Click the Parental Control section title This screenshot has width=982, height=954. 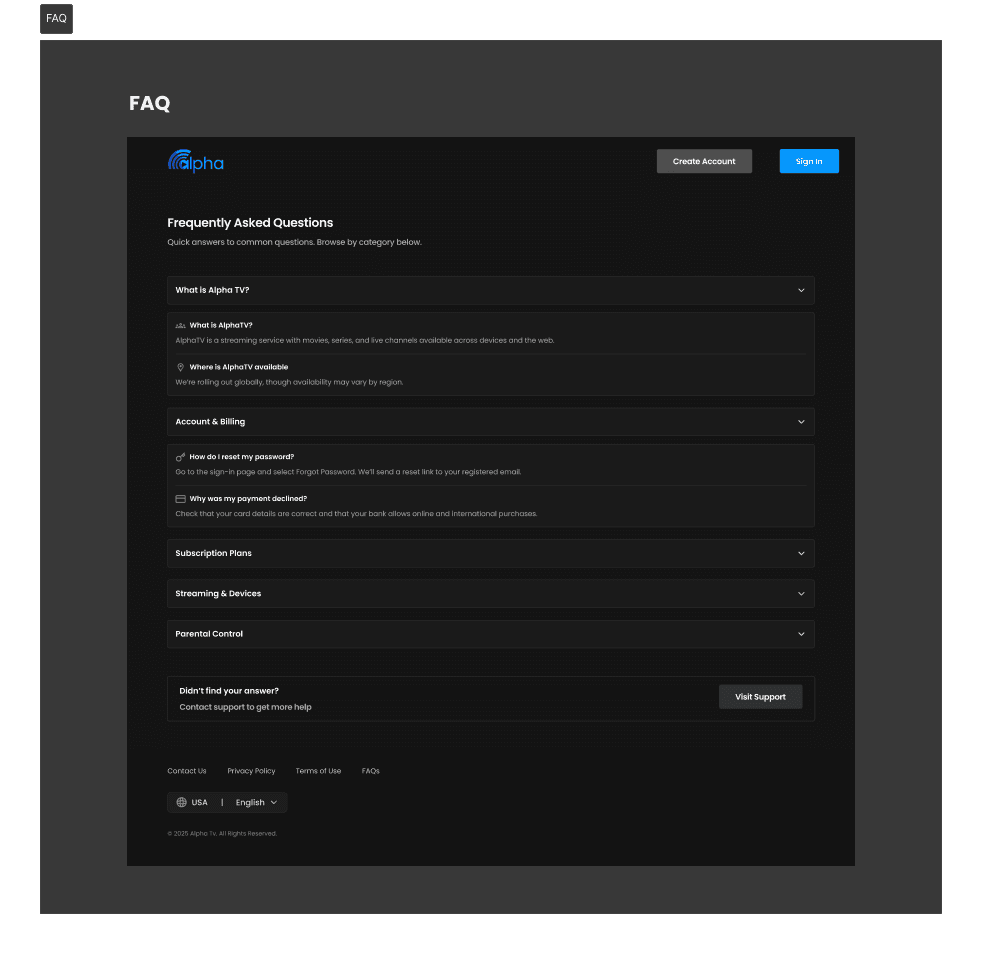click(x=209, y=635)
